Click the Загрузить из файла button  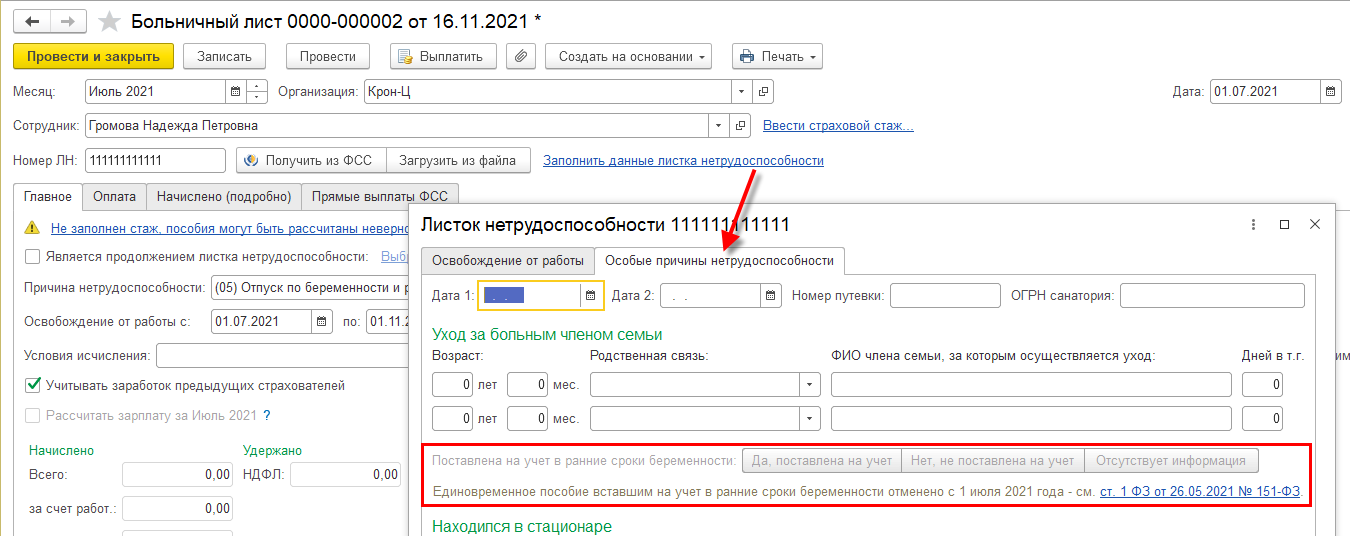pos(458,160)
